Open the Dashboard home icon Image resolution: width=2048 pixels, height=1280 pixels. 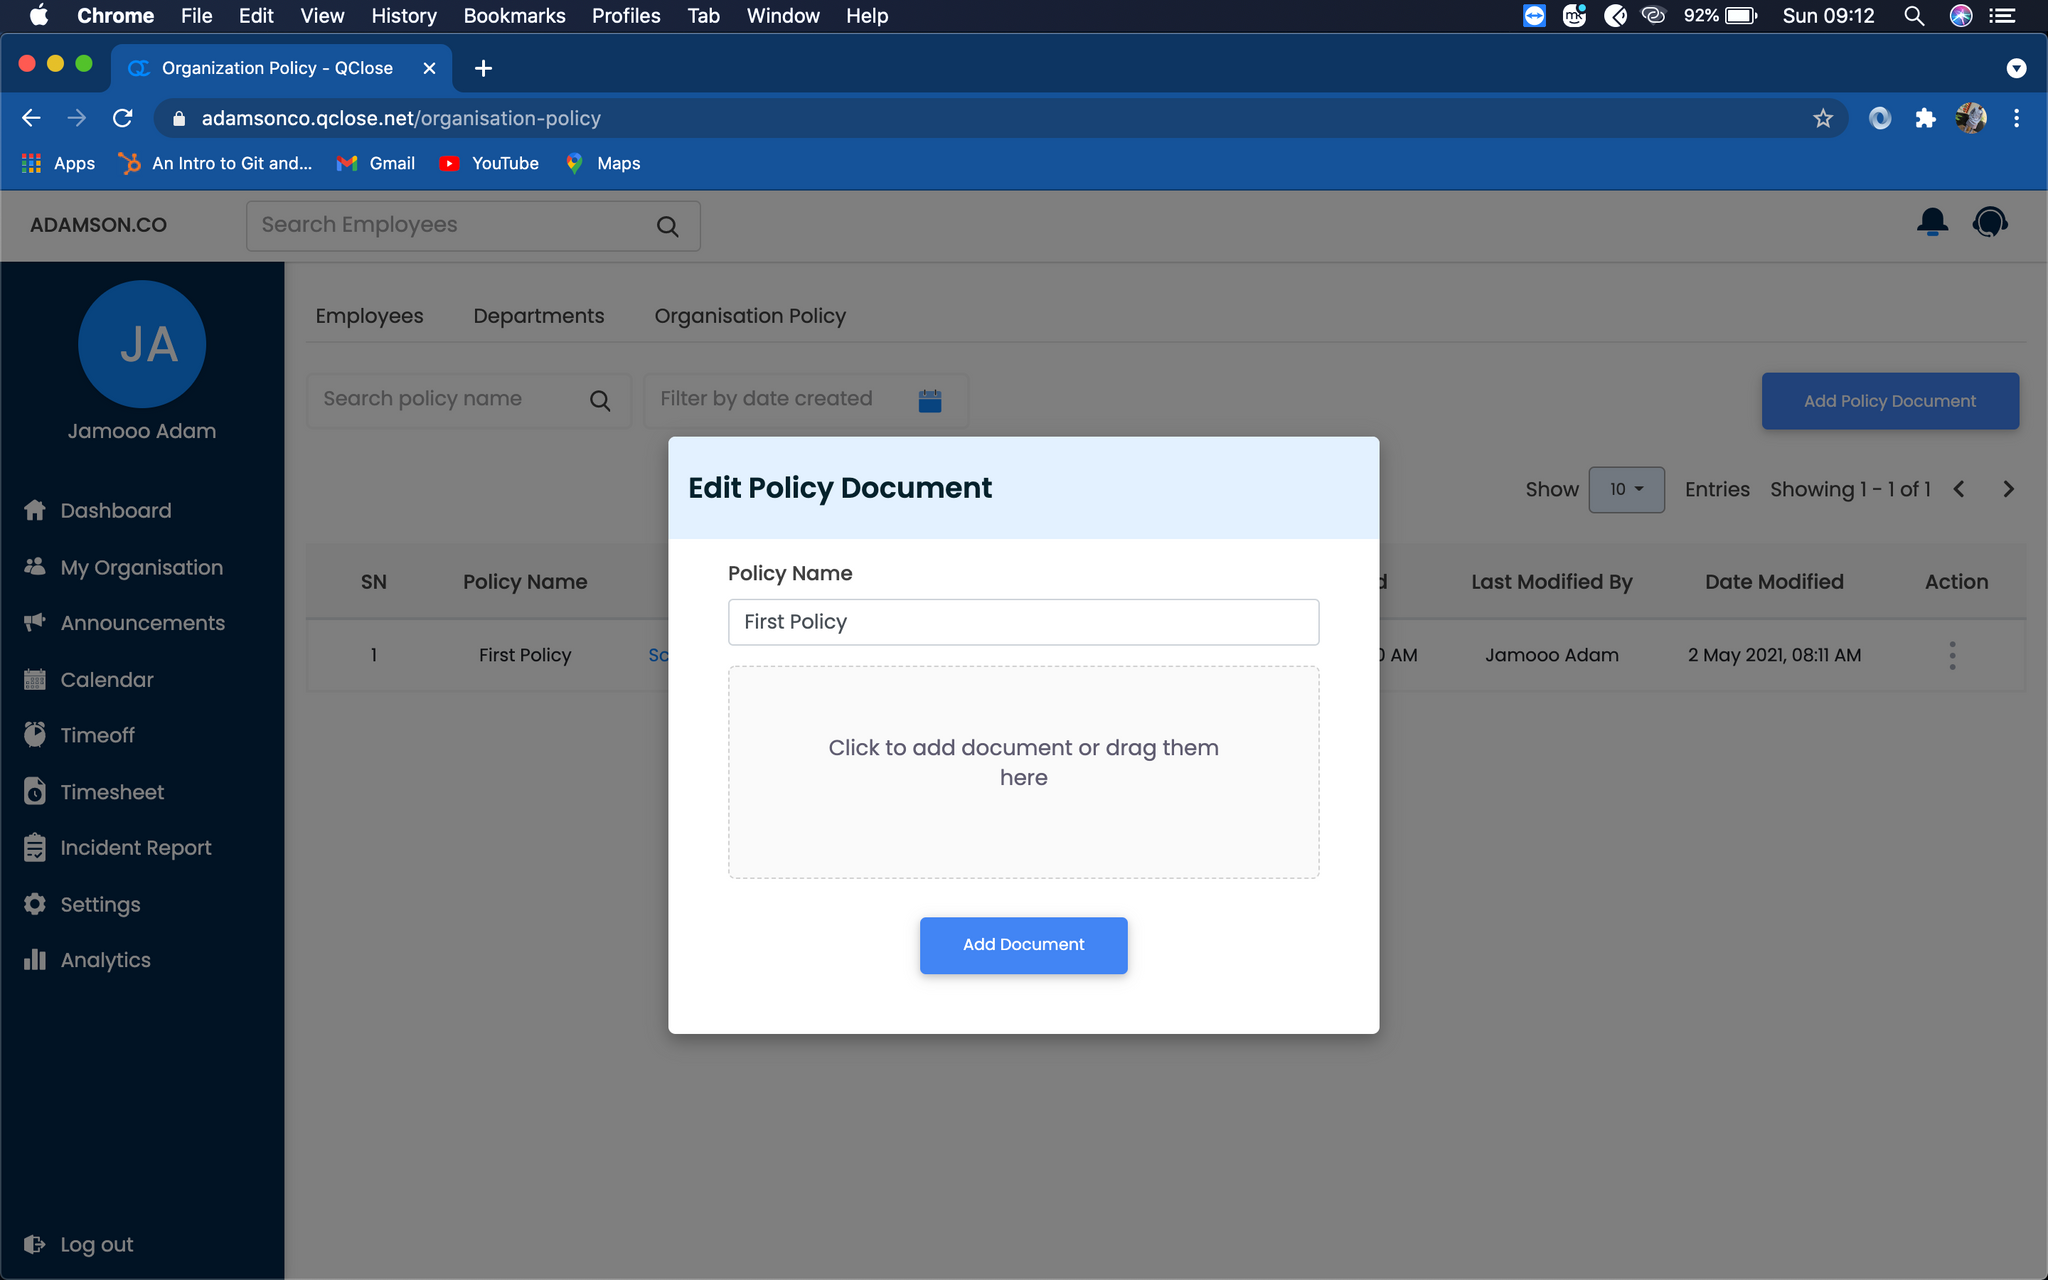[x=35, y=510]
